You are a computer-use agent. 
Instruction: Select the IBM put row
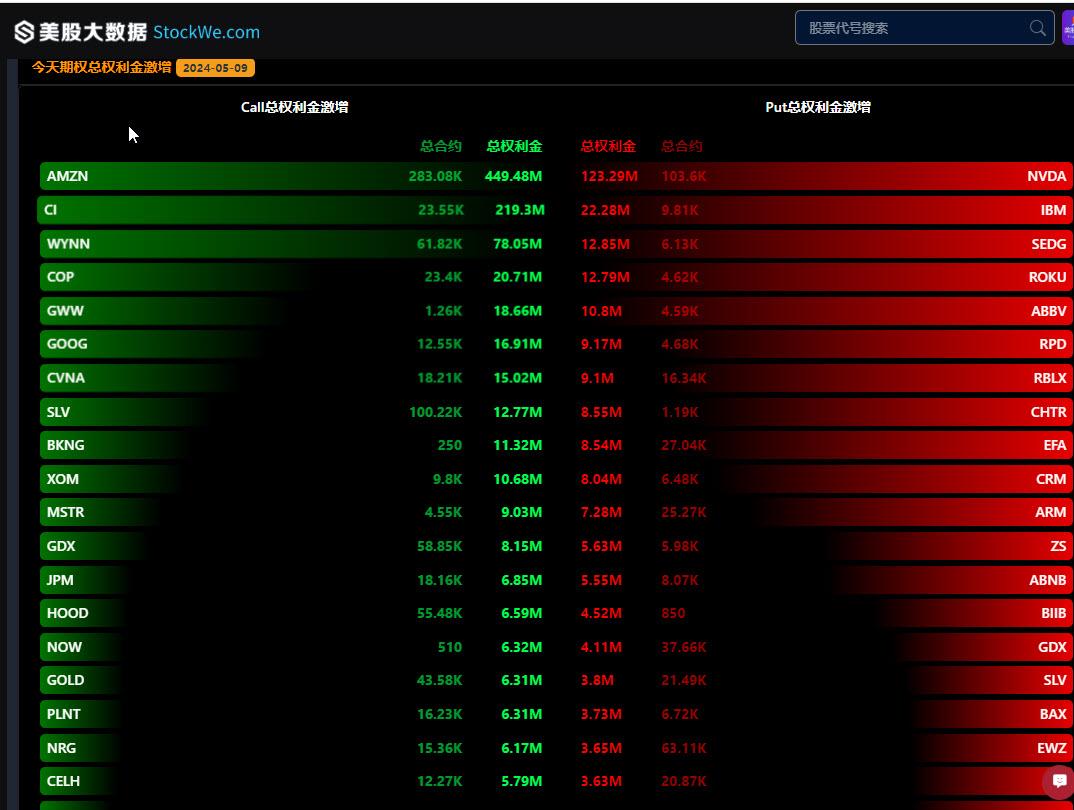tap(824, 210)
